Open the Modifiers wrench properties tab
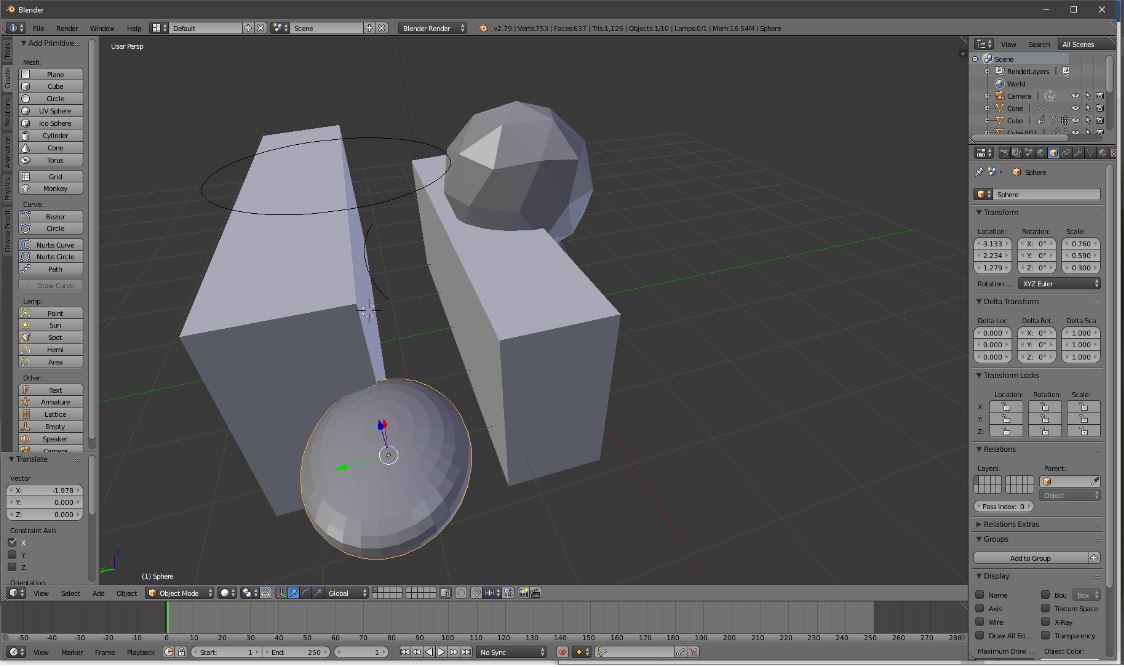This screenshot has height=667, width=1124. point(1077,153)
